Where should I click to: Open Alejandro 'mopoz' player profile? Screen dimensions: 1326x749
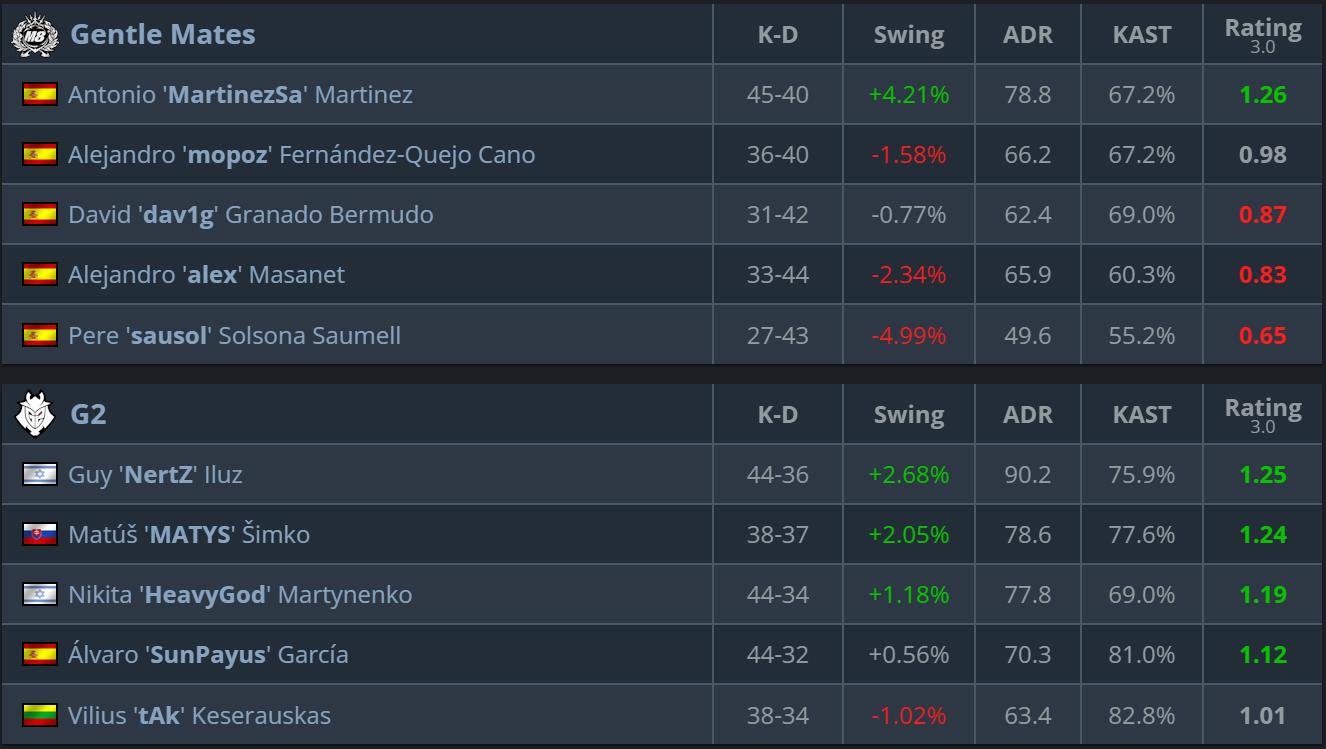[x=301, y=155]
